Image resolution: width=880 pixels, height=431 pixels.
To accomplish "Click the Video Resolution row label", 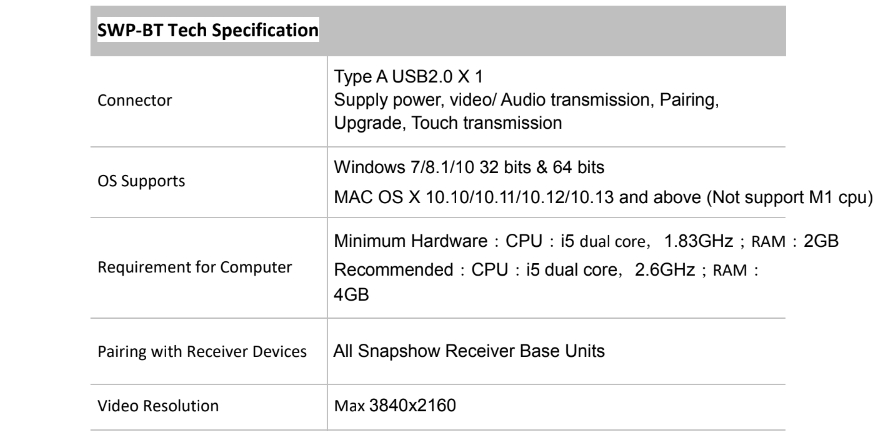I will [158, 406].
